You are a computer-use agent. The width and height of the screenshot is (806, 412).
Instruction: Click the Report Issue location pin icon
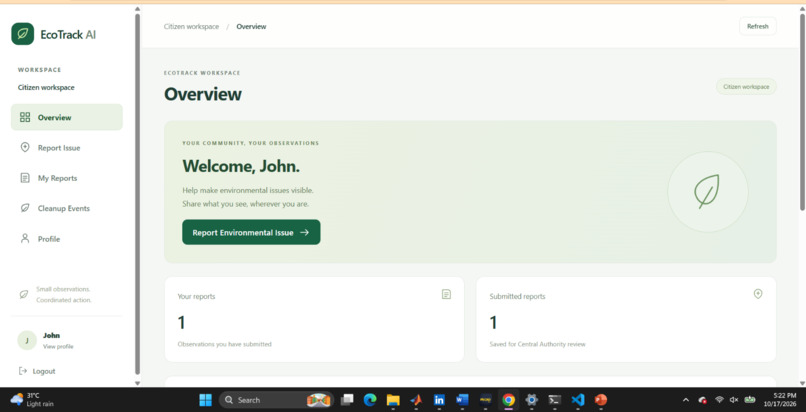click(x=25, y=147)
